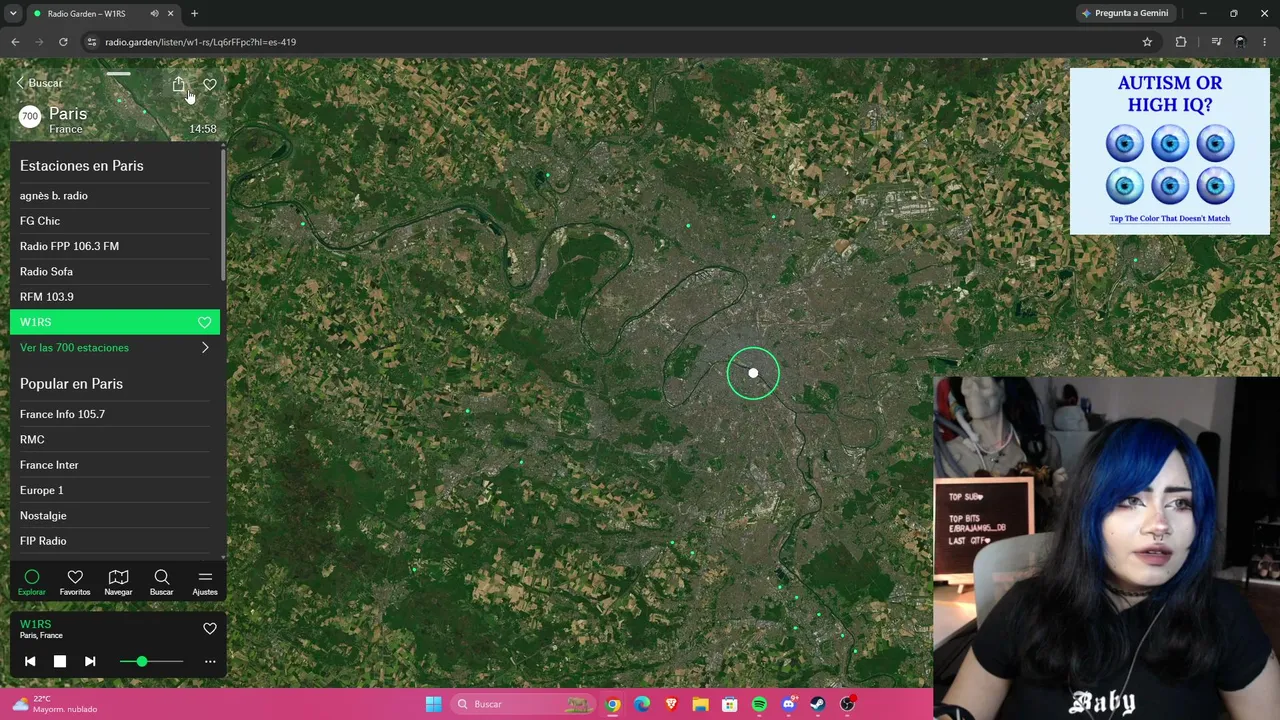The width and height of the screenshot is (1280, 720).
Task: View site information icon in address bar
Action: 91,42
